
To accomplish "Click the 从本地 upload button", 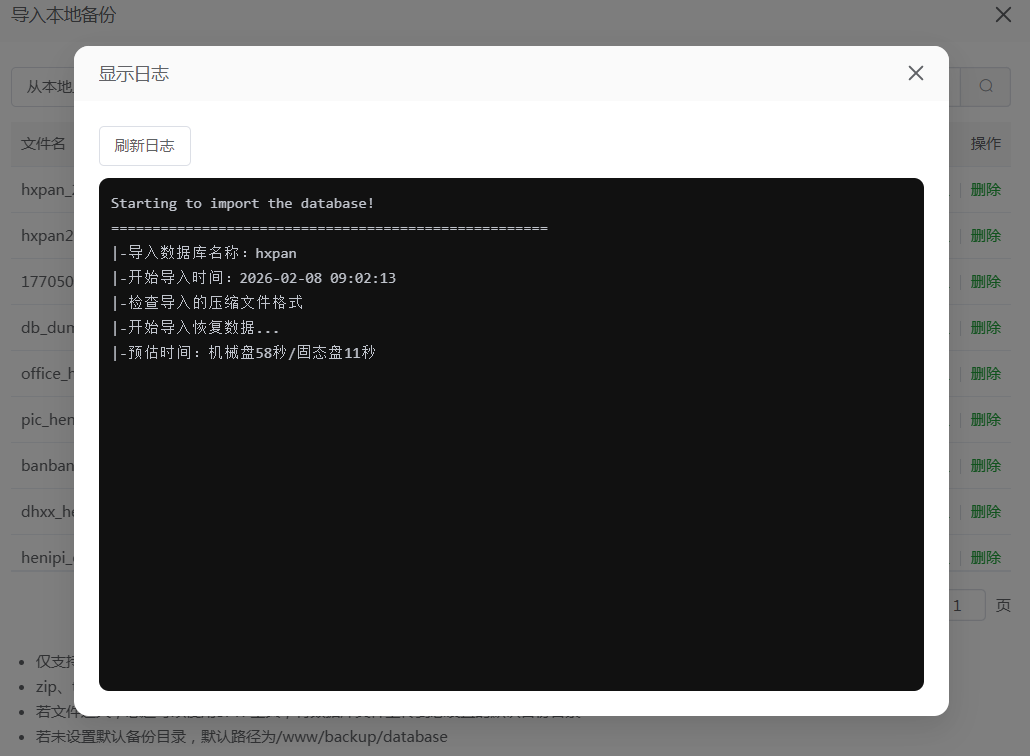I will (47, 87).
